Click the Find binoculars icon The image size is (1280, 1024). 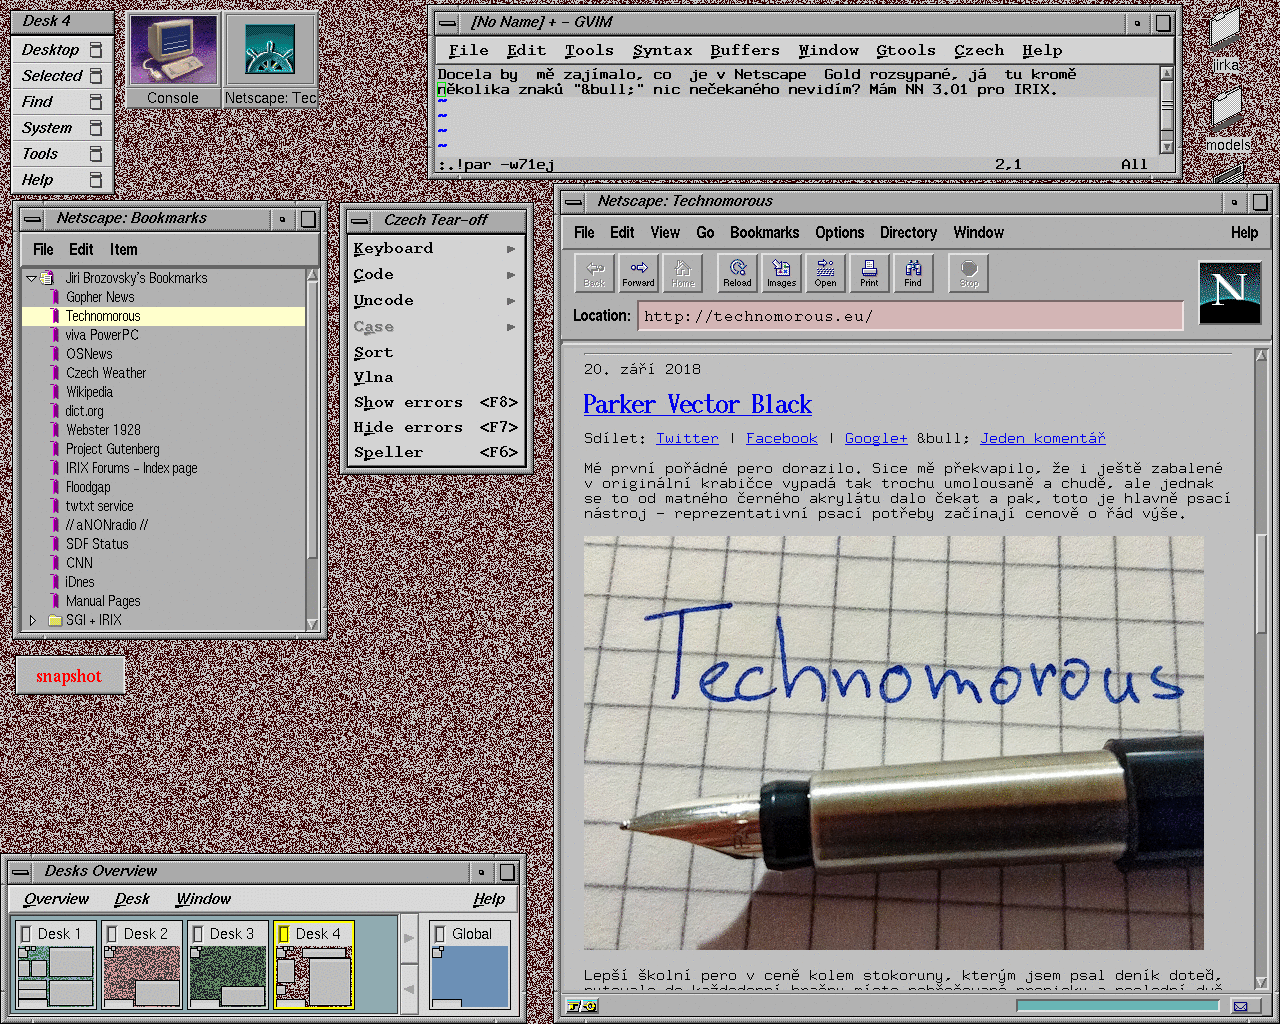point(913,272)
